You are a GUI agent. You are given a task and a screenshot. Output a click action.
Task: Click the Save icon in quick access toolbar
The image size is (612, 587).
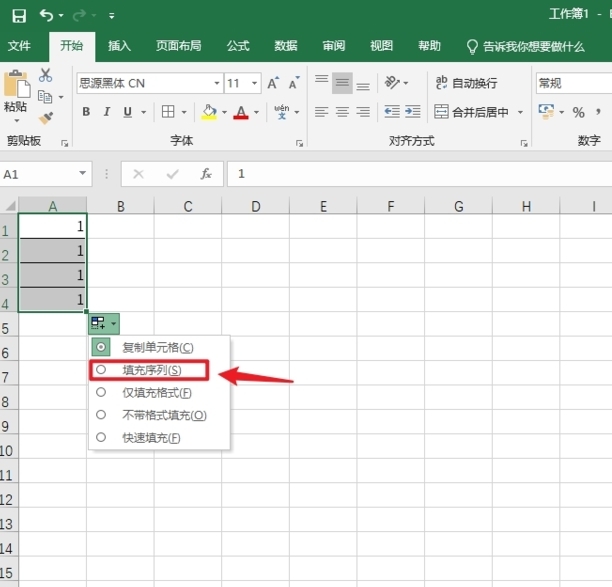pyautogui.click(x=19, y=16)
